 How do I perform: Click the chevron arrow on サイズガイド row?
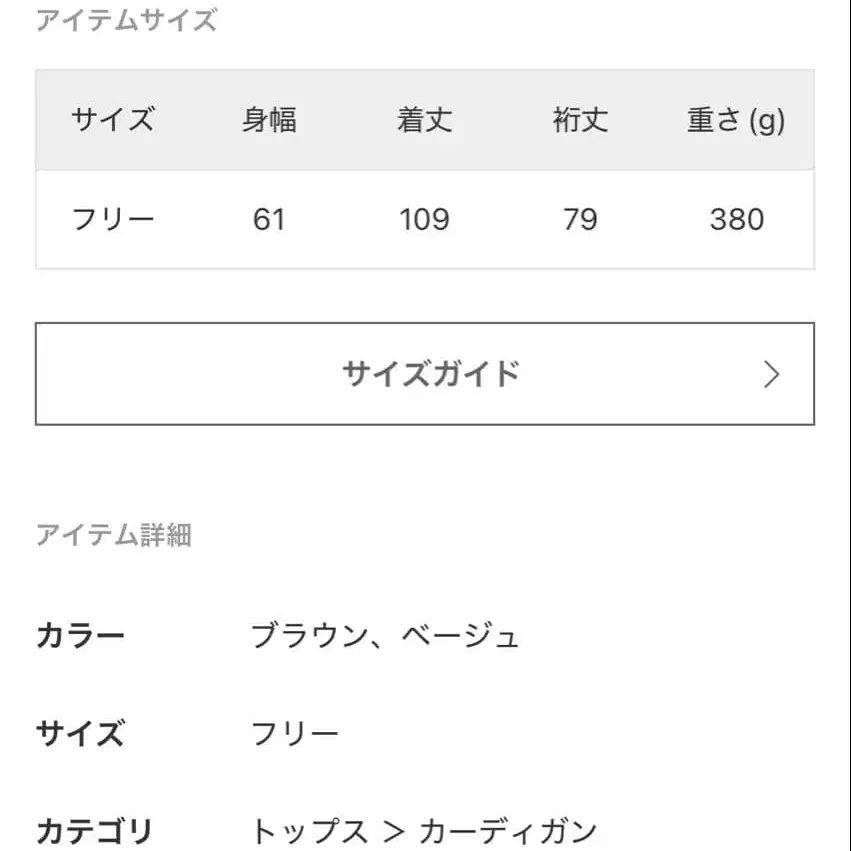(771, 374)
